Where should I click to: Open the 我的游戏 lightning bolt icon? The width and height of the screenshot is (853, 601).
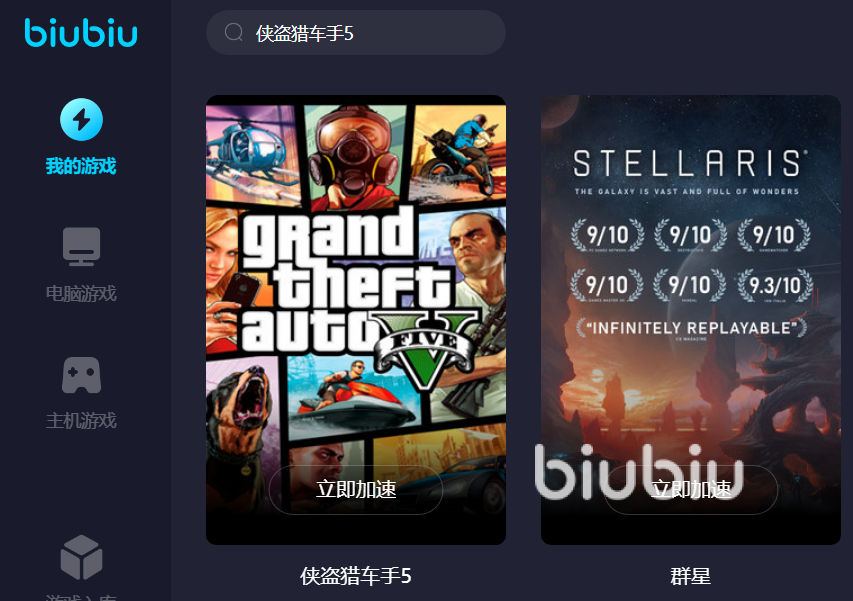pyautogui.click(x=81, y=119)
